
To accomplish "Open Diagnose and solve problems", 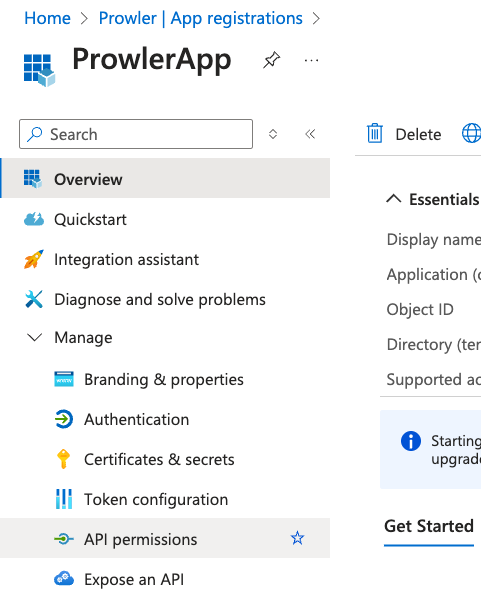I will [165, 299].
